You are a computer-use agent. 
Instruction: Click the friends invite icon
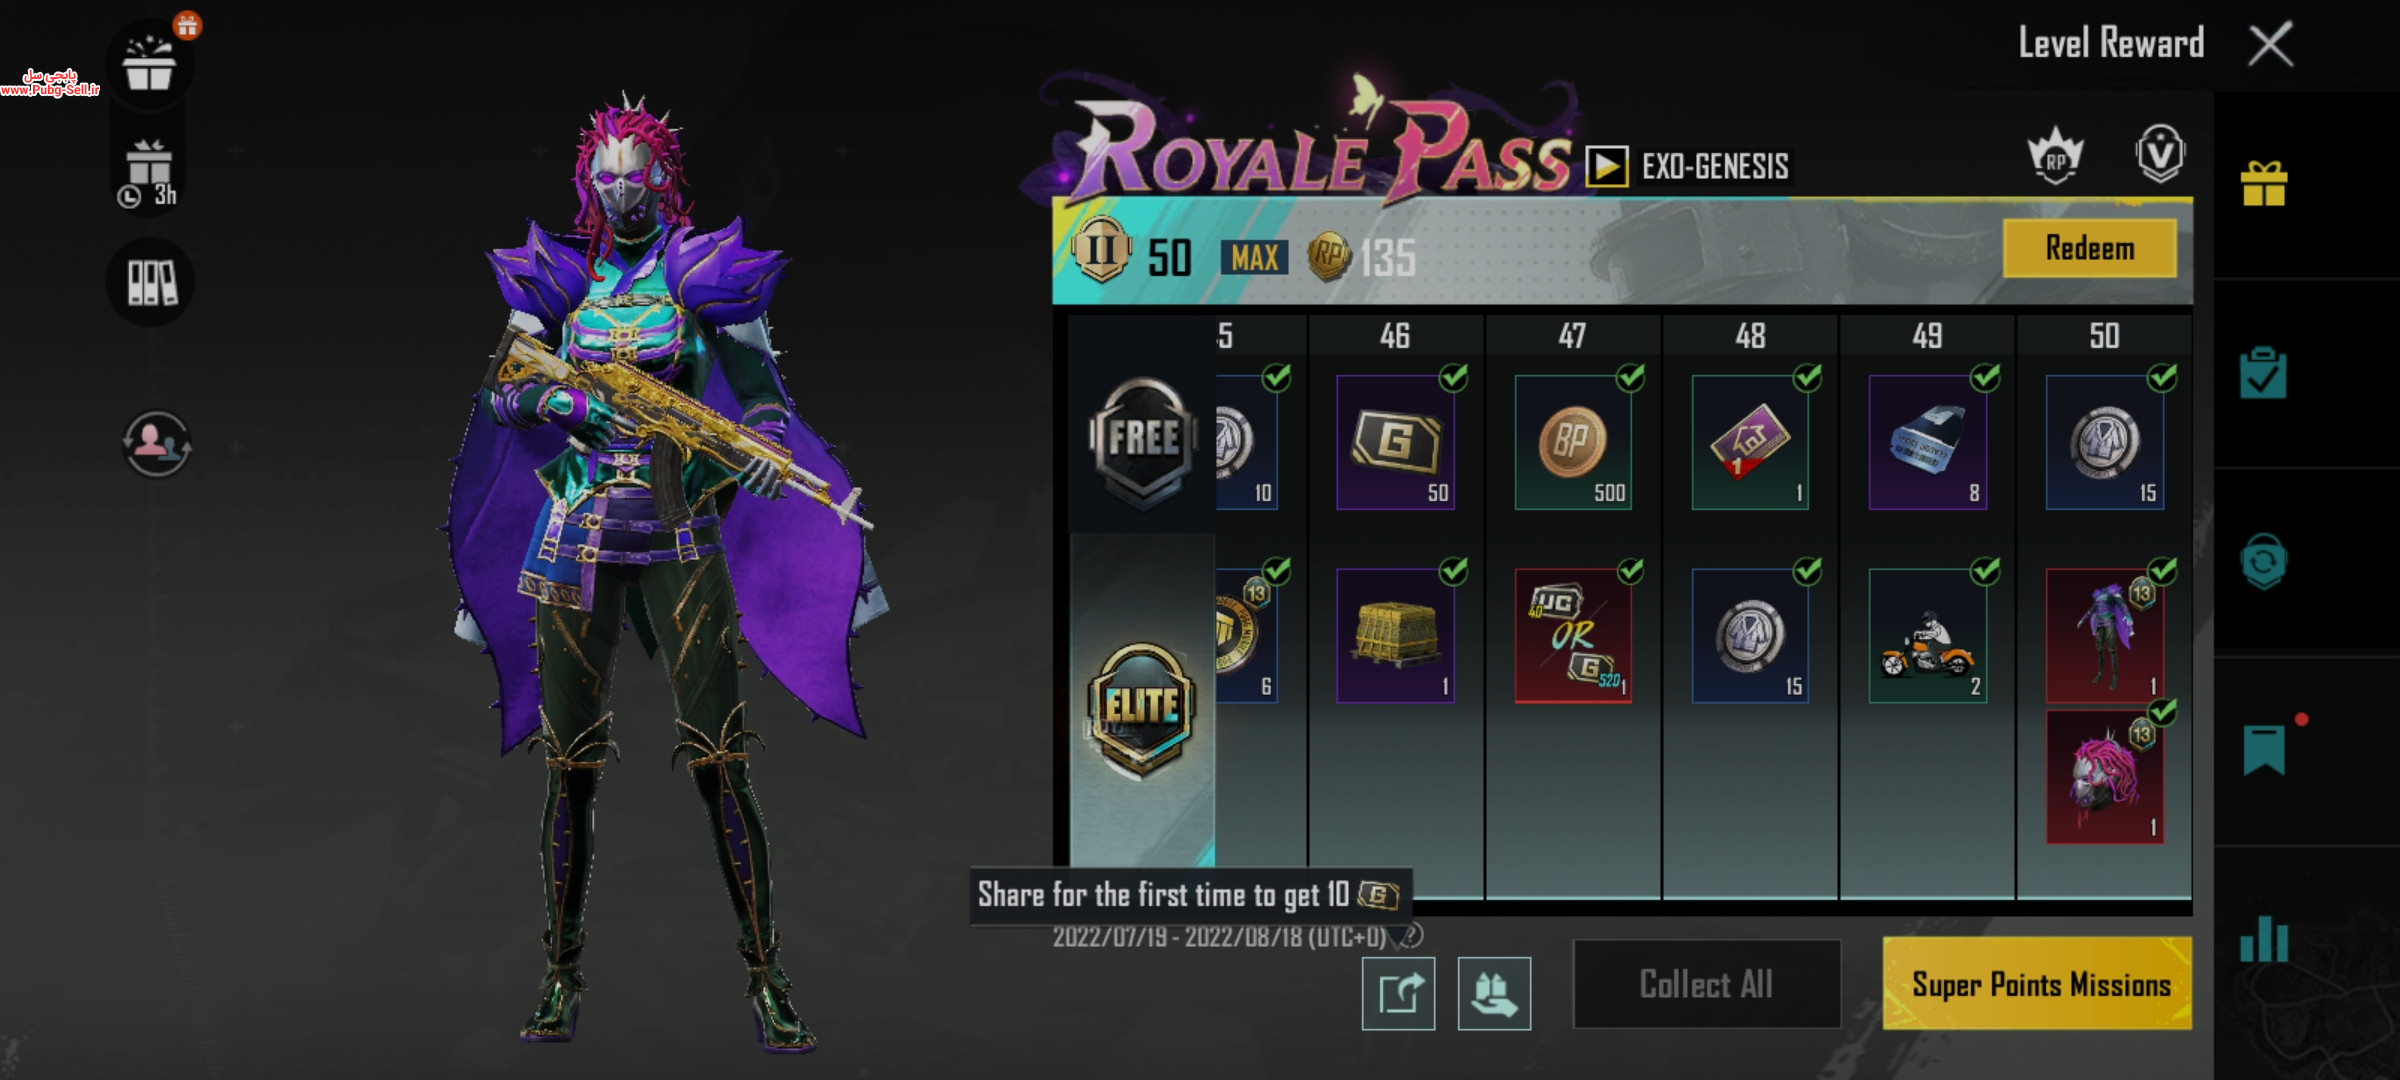tap(156, 443)
